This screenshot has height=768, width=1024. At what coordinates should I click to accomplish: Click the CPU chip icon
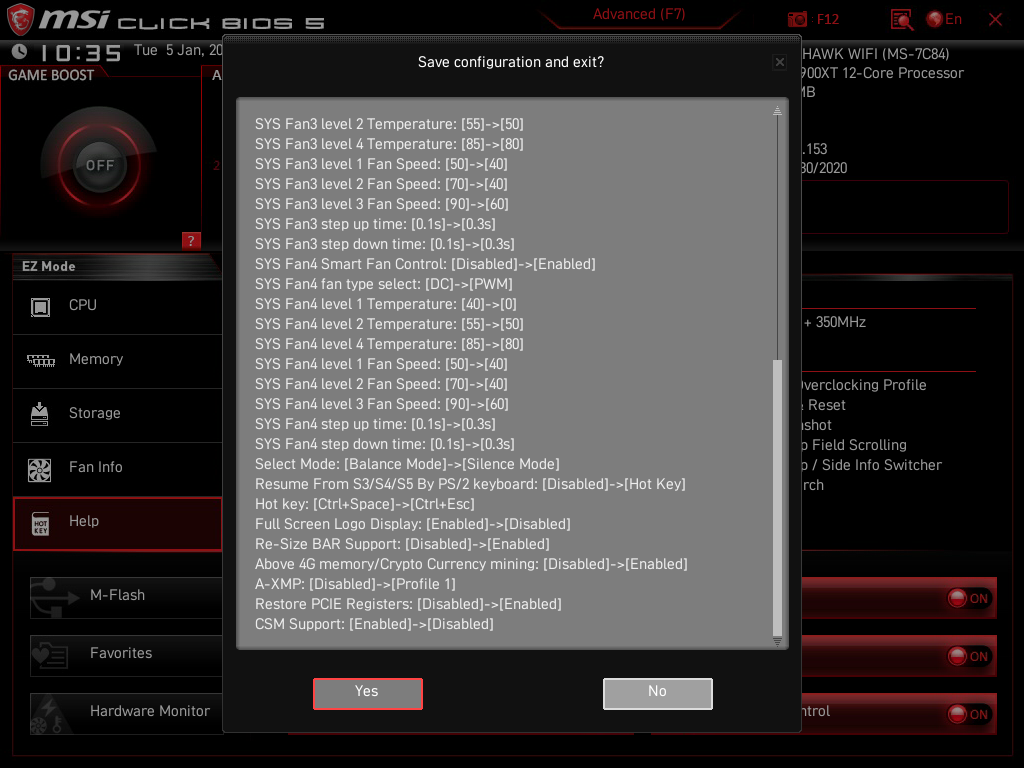tap(40, 306)
